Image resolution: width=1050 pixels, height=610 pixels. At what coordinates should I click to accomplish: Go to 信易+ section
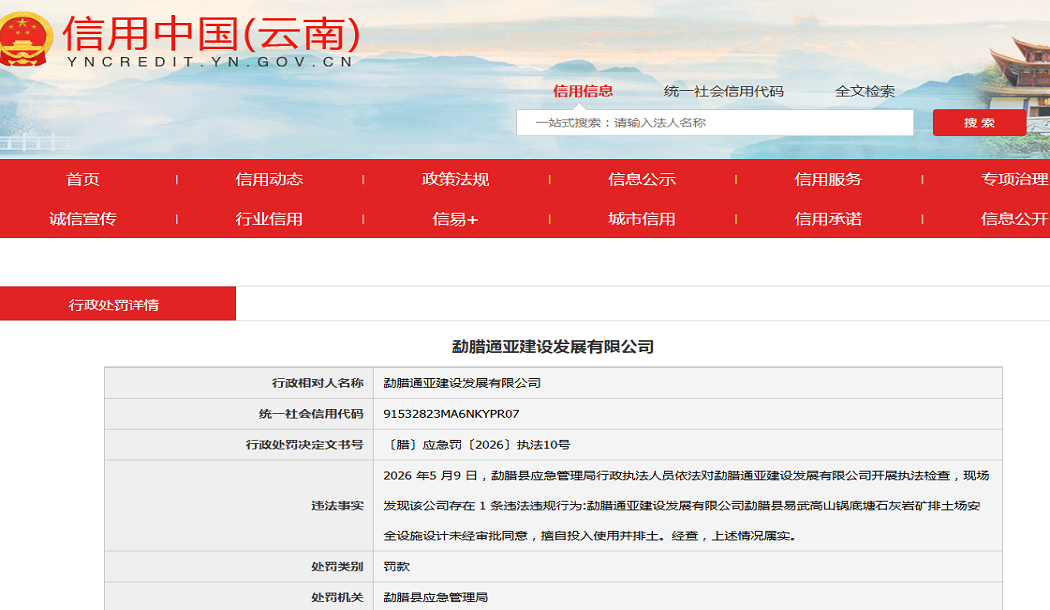coord(455,219)
